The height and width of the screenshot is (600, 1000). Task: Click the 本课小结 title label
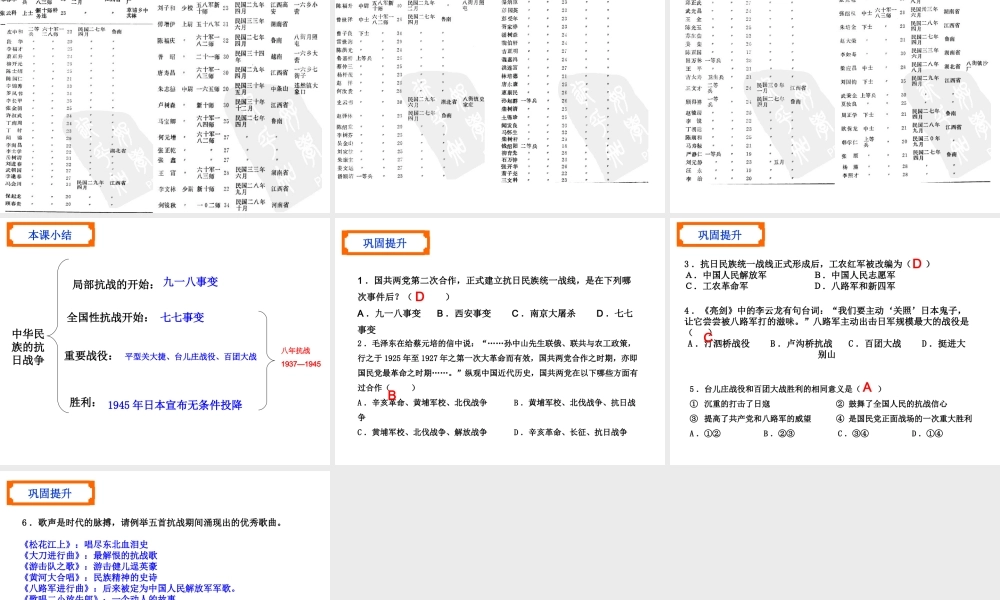[50, 235]
